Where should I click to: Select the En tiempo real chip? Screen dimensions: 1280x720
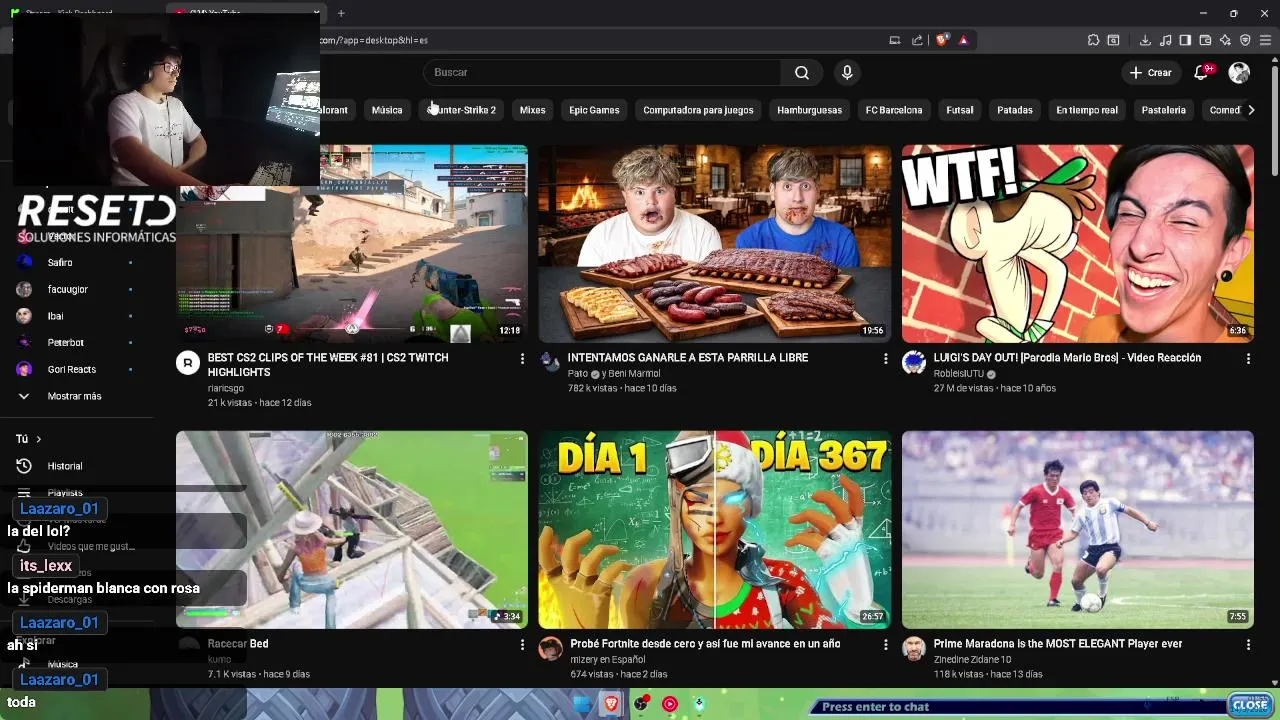1087,110
